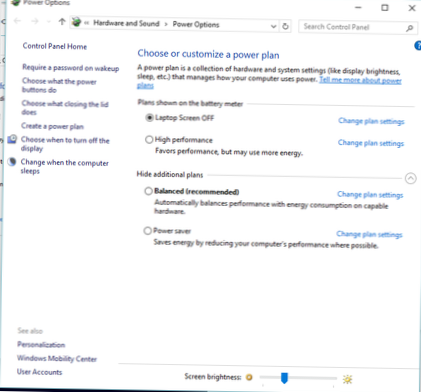Select the High performance plan
The height and width of the screenshot is (392, 421).
tap(149, 139)
